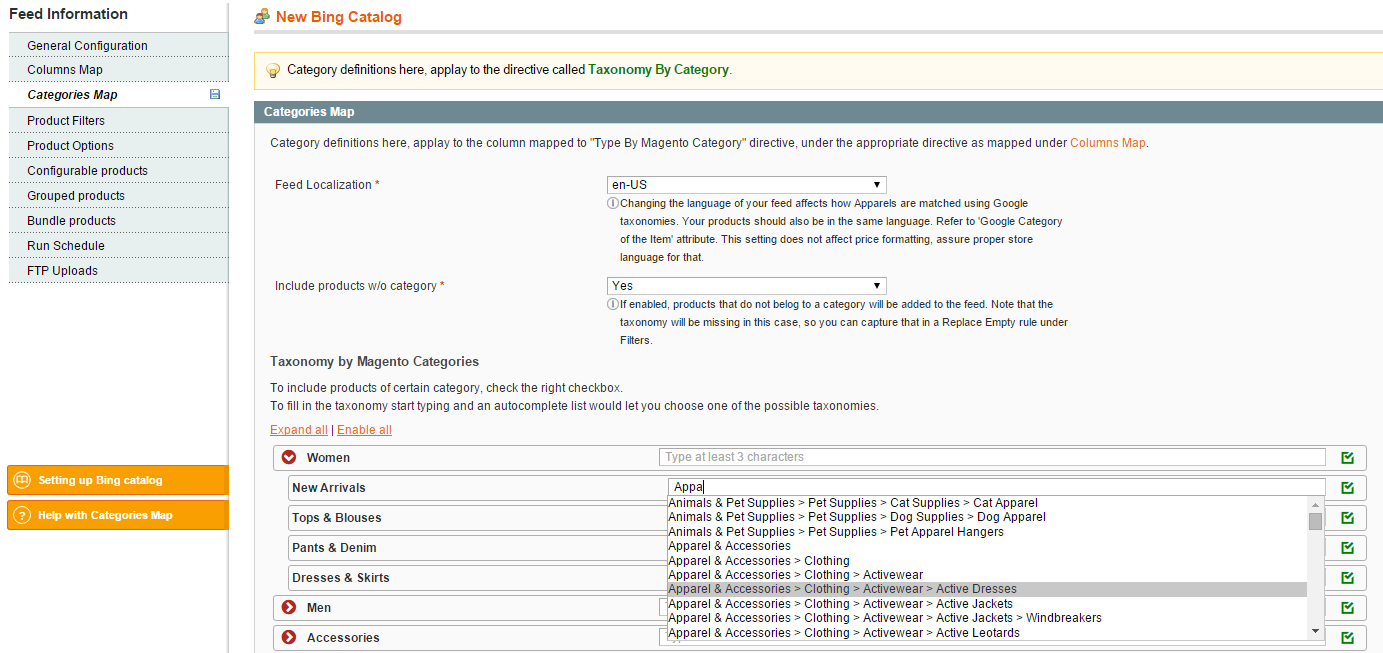Click the info icon under Include products w/o category
Image resolution: width=1383 pixels, height=653 pixels.
(x=612, y=304)
